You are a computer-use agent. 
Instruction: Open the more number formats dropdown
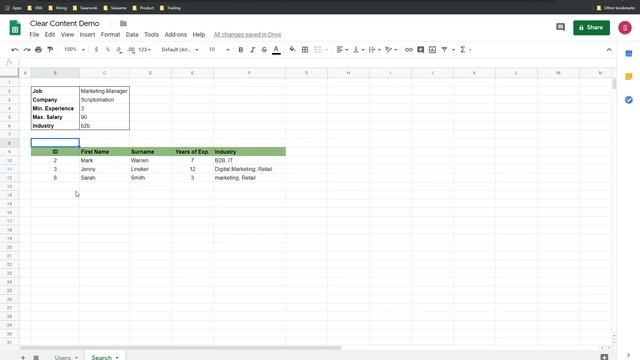(144, 50)
